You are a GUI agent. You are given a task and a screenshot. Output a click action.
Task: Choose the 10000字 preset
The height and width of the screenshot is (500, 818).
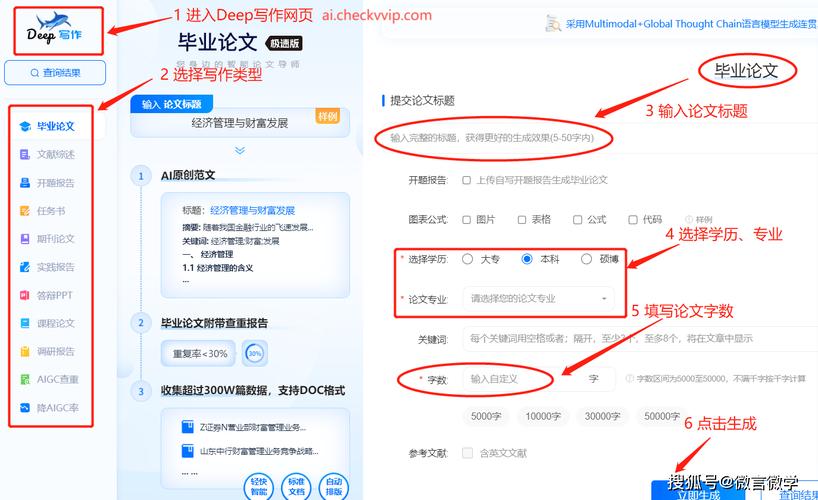tap(543, 416)
